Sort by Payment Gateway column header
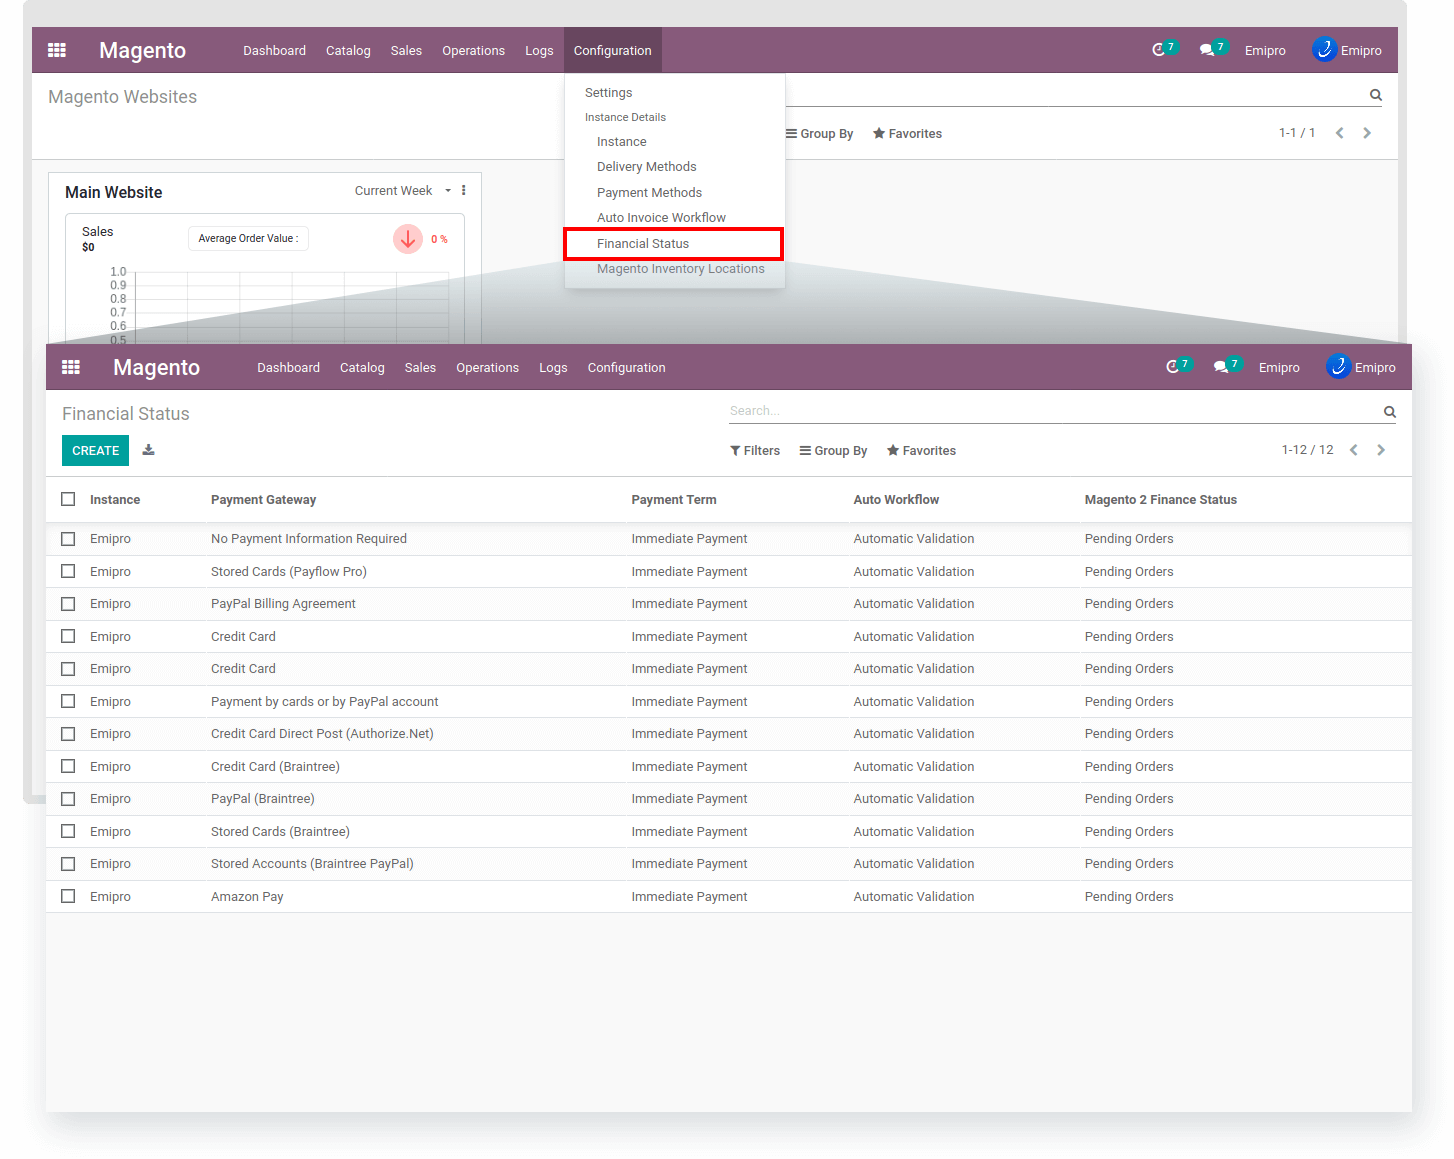1454x1159 pixels. point(263,500)
